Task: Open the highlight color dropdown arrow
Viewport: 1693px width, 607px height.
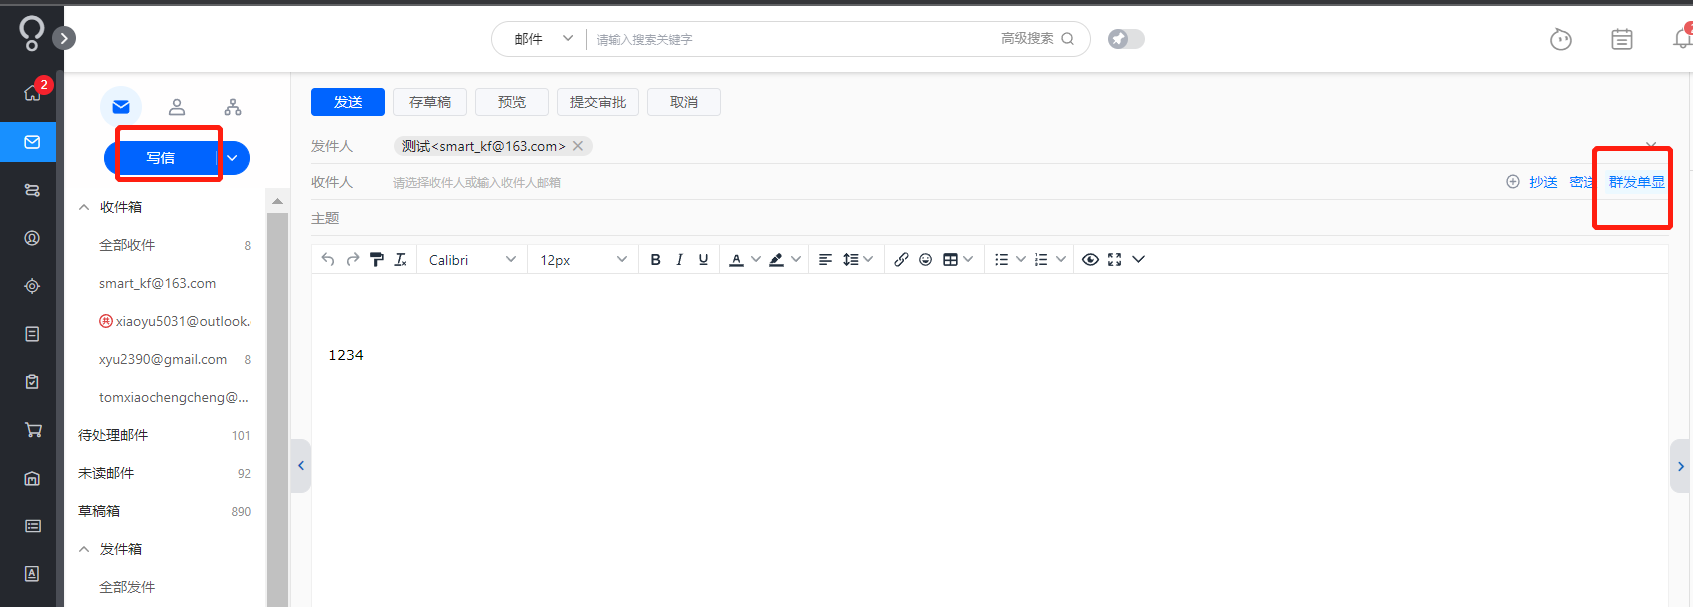Action: [796, 259]
